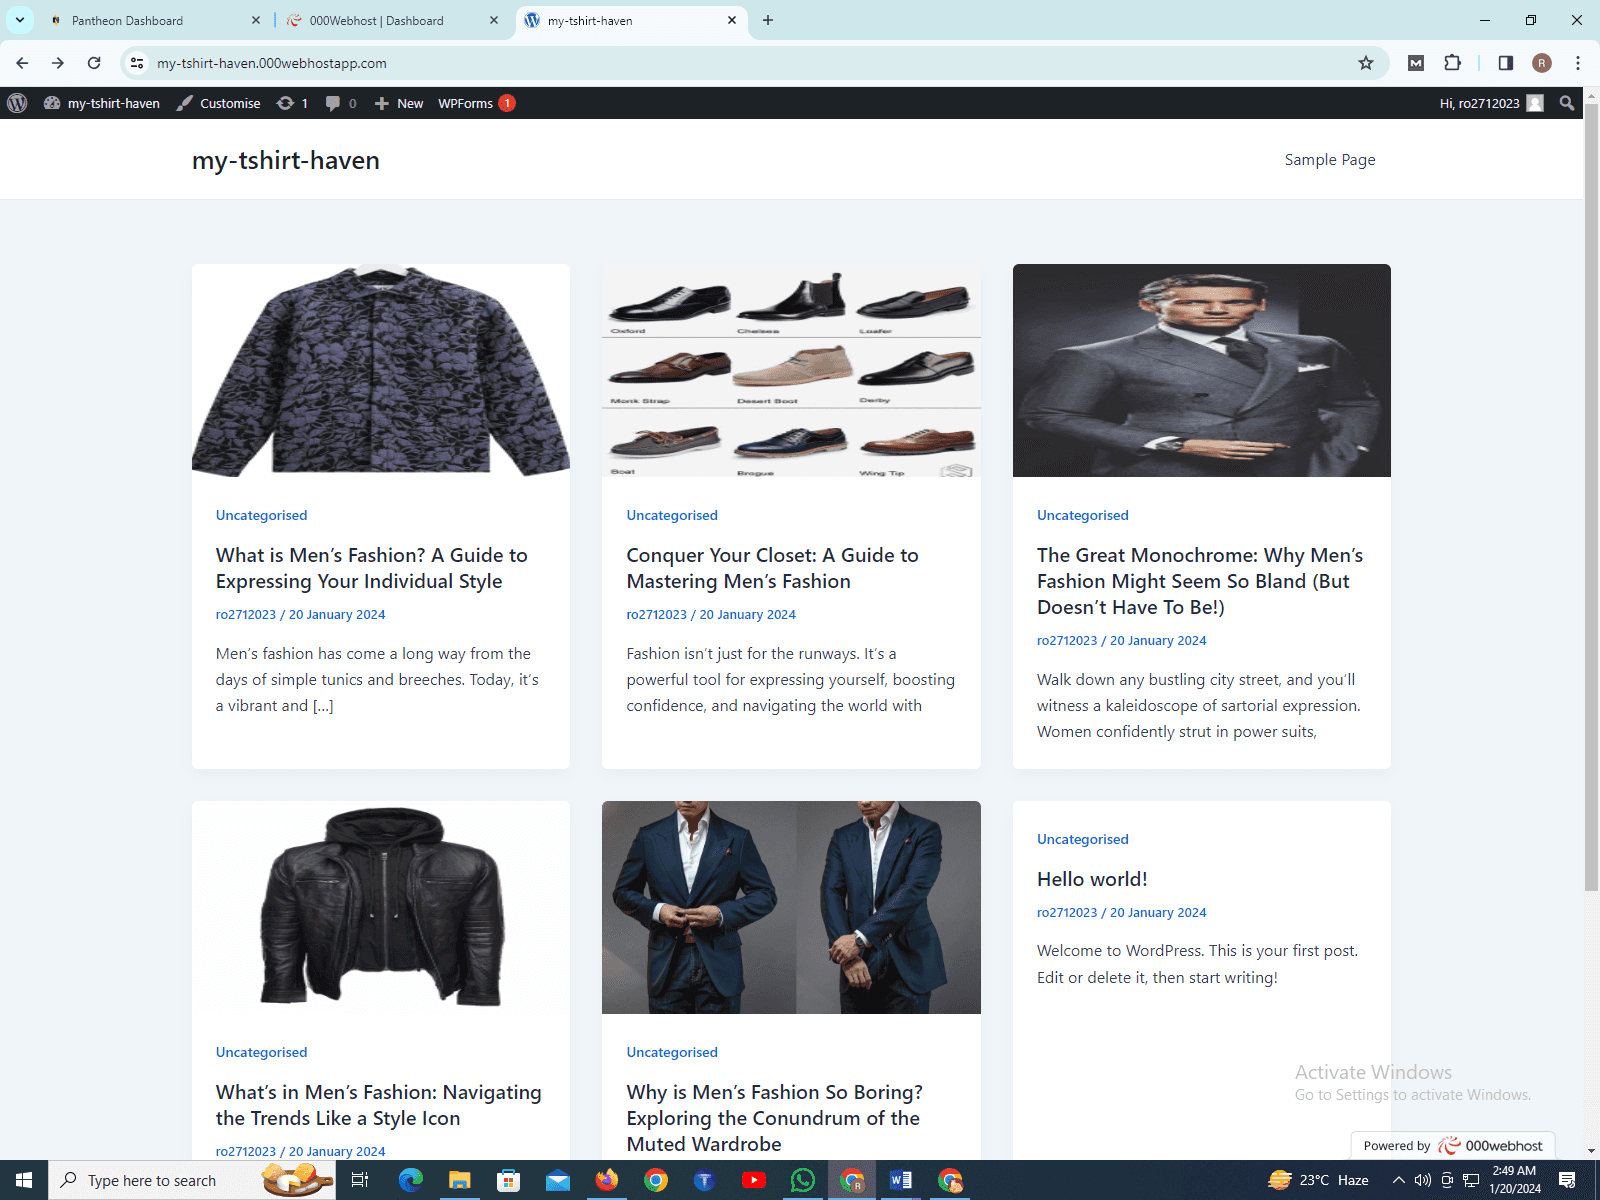Open a new browser tab
The height and width of the screenshot is (1200, 1600).
click(768, 20)
